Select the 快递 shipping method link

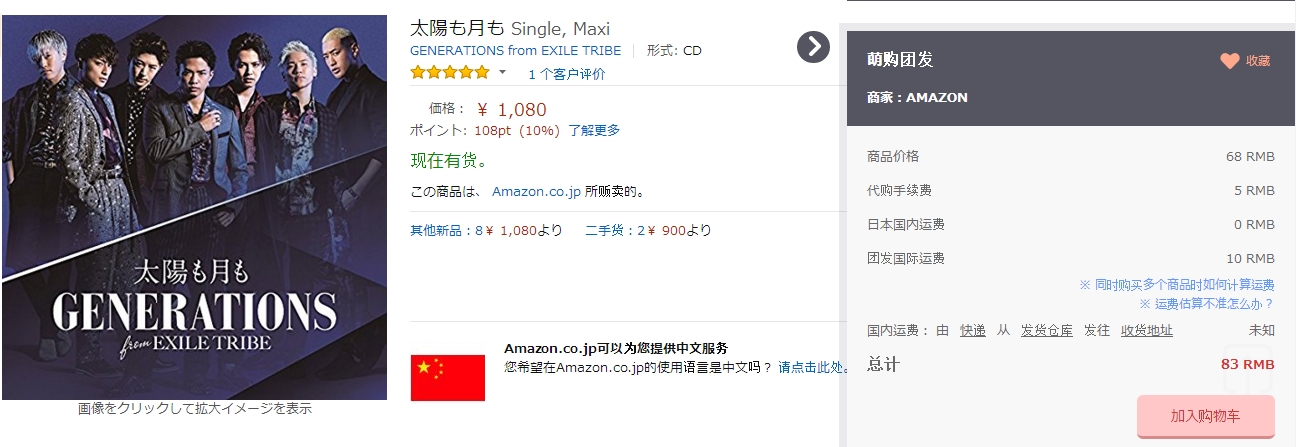coord(973,331)
